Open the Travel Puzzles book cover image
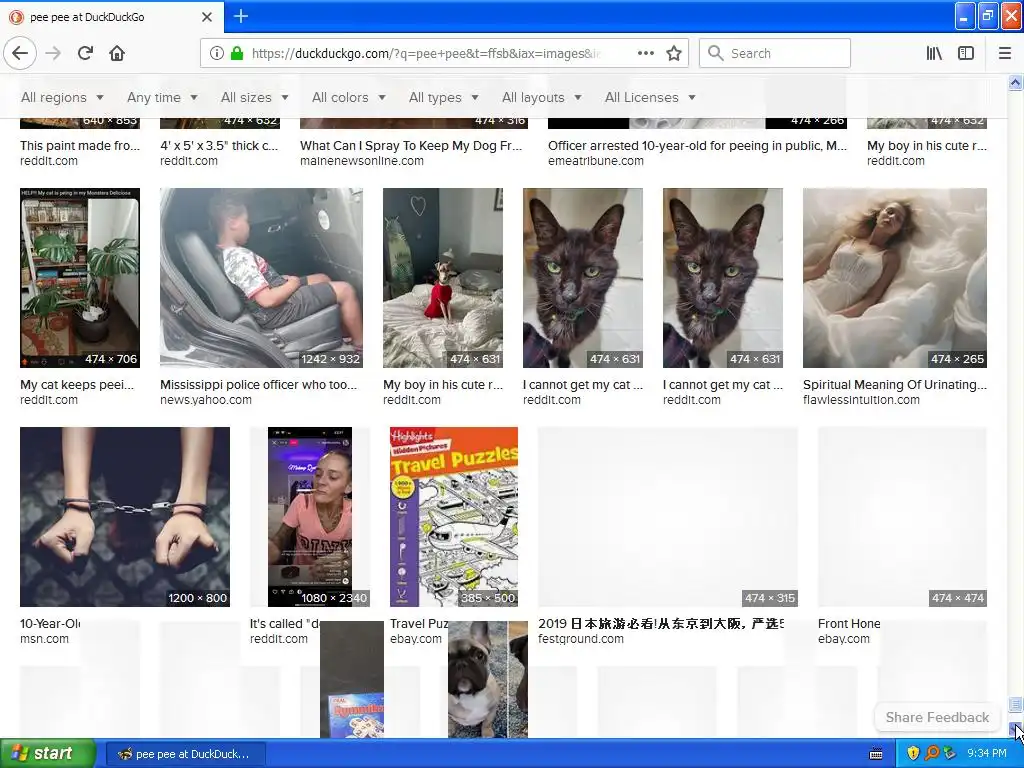The width and height of the screenshot is (1024, 768). coord(454,517)
